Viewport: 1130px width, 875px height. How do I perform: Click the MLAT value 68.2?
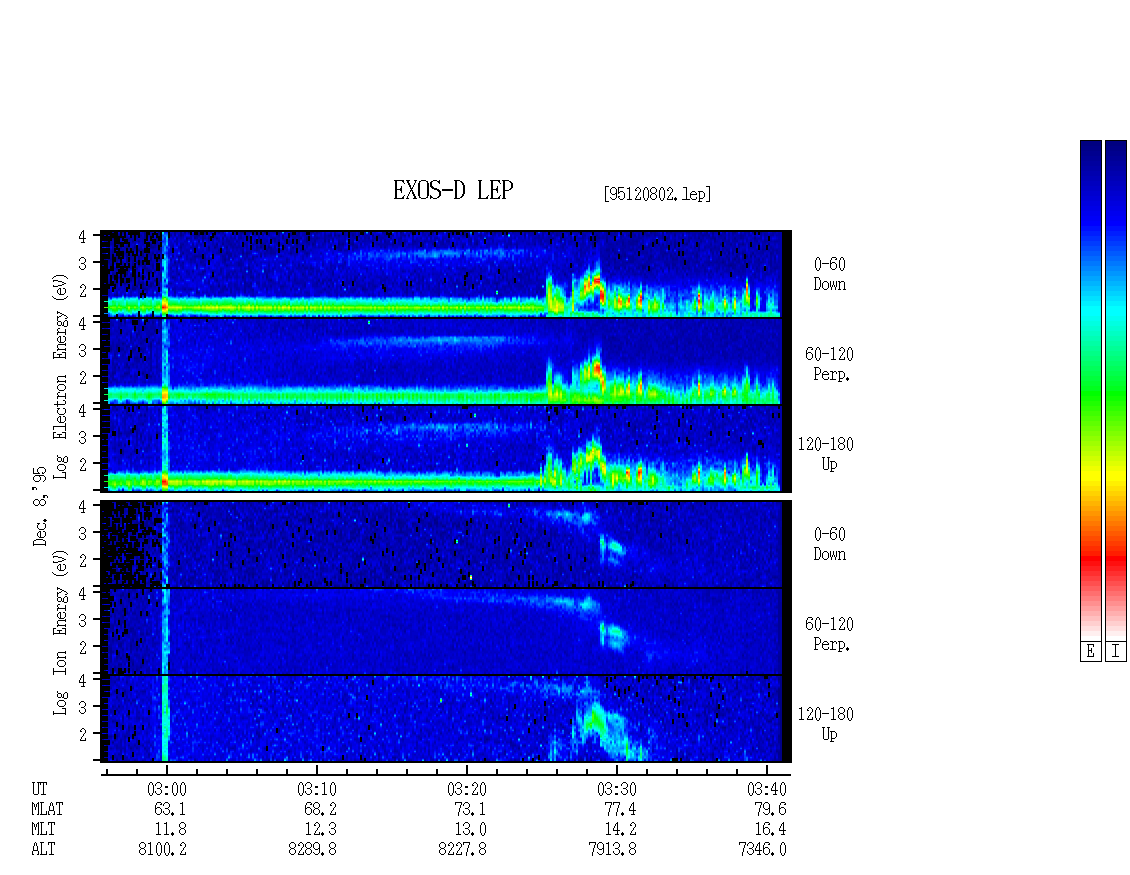[x=320, y=809]
